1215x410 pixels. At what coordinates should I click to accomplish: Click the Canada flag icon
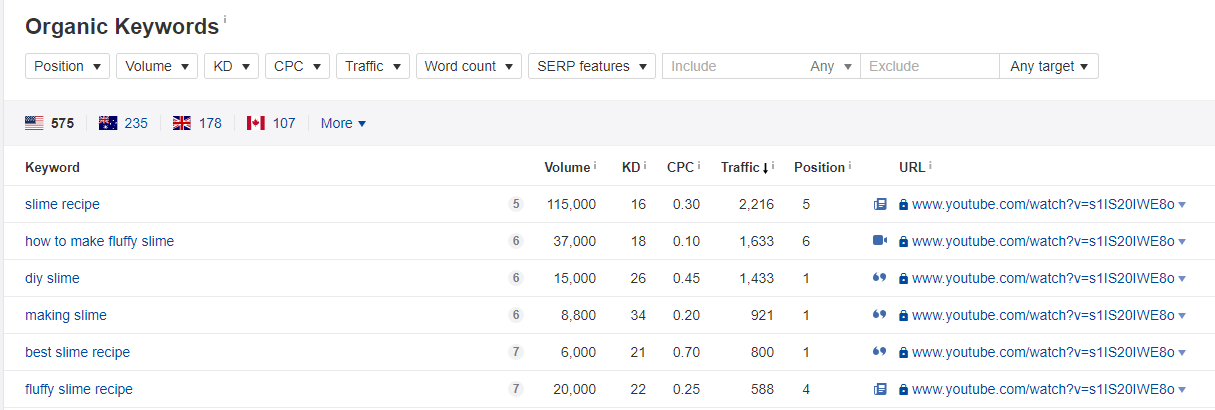tap(256, 123)
